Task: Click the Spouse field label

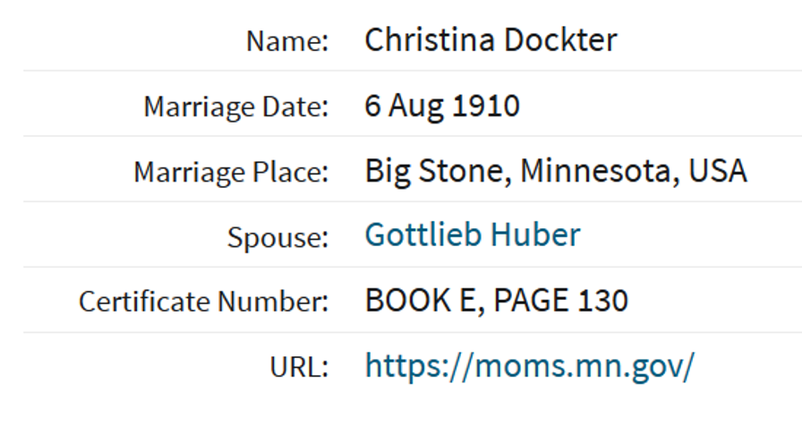Action: tap(278, 238)
